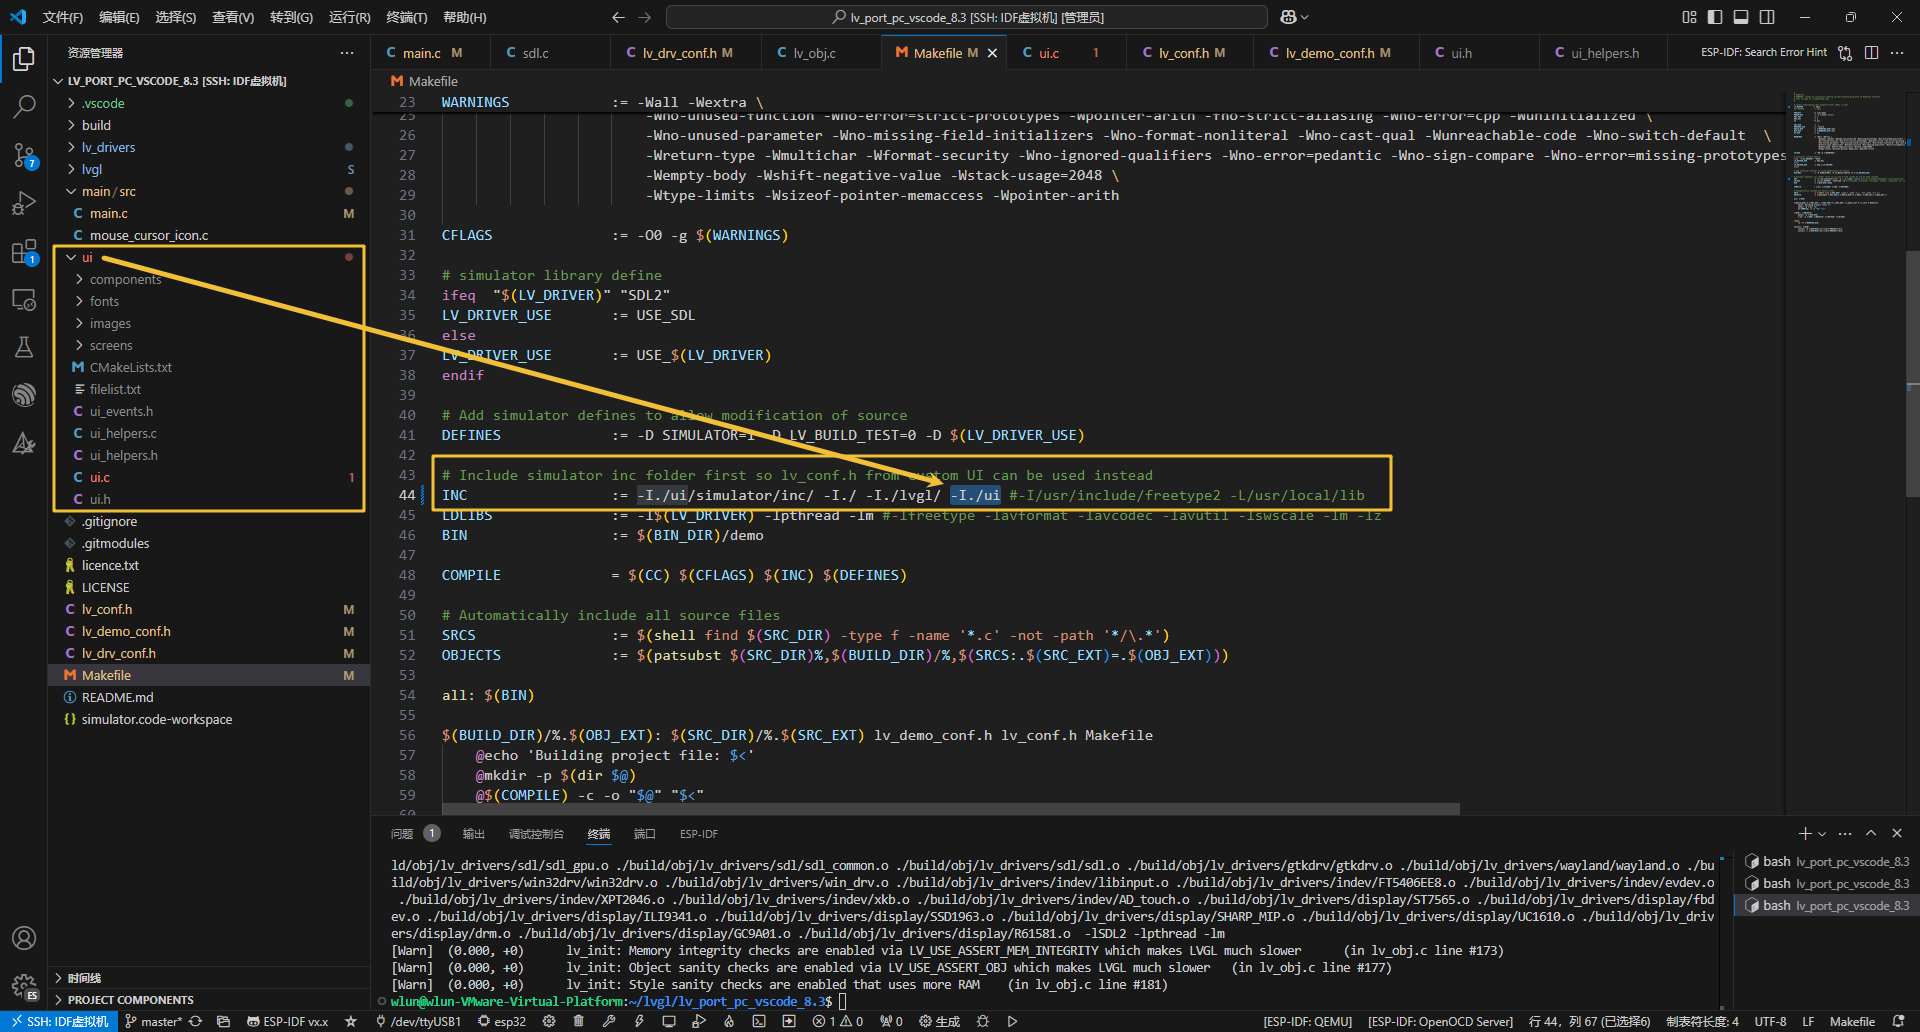Collapse the ui folder

point(208,257)
